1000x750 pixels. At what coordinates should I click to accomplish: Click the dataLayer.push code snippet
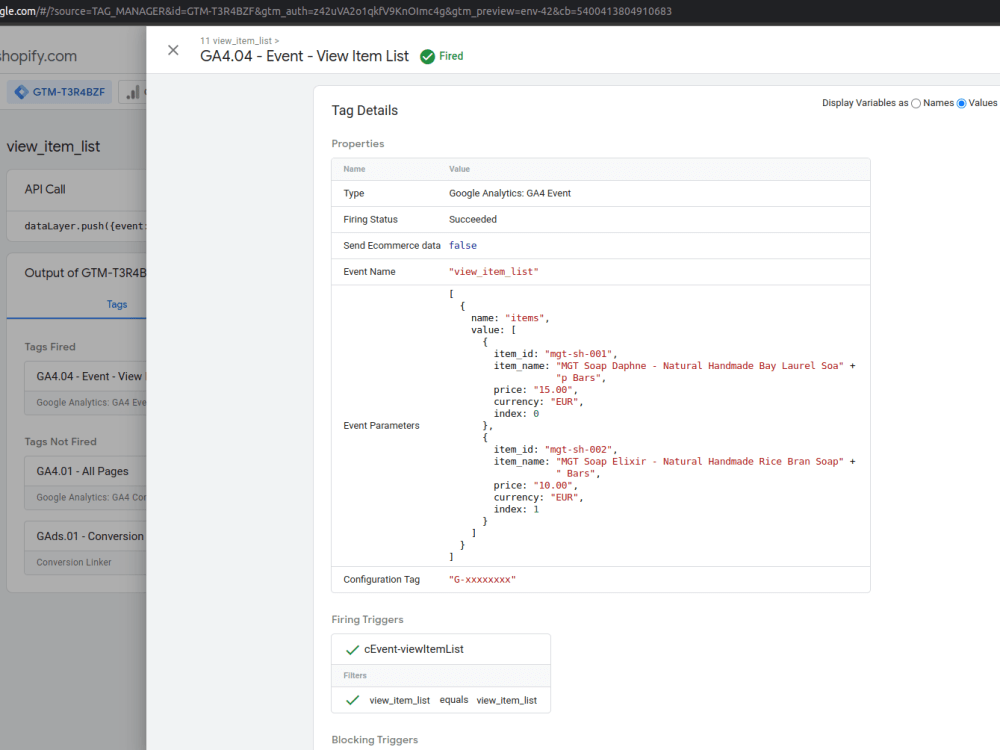click(x=85, y=226)
